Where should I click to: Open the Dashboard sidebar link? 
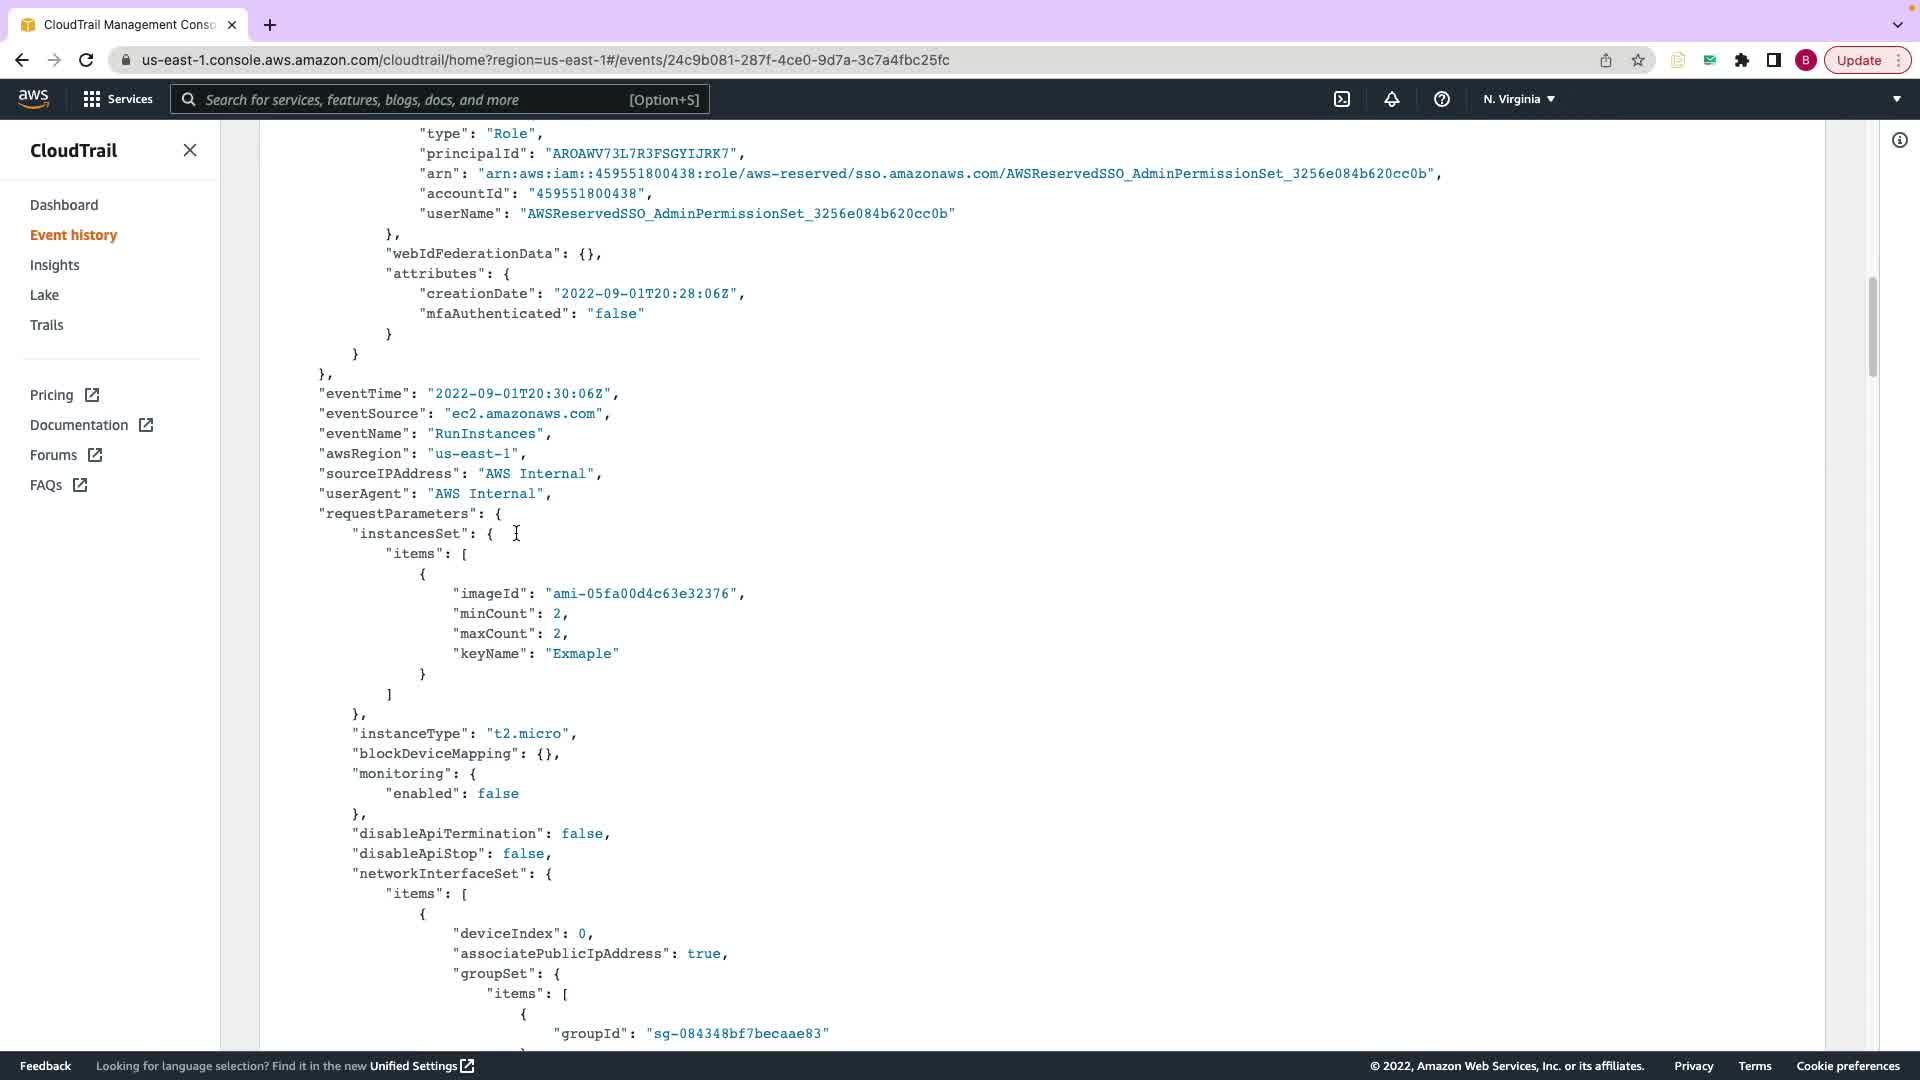tap(64, 205)
